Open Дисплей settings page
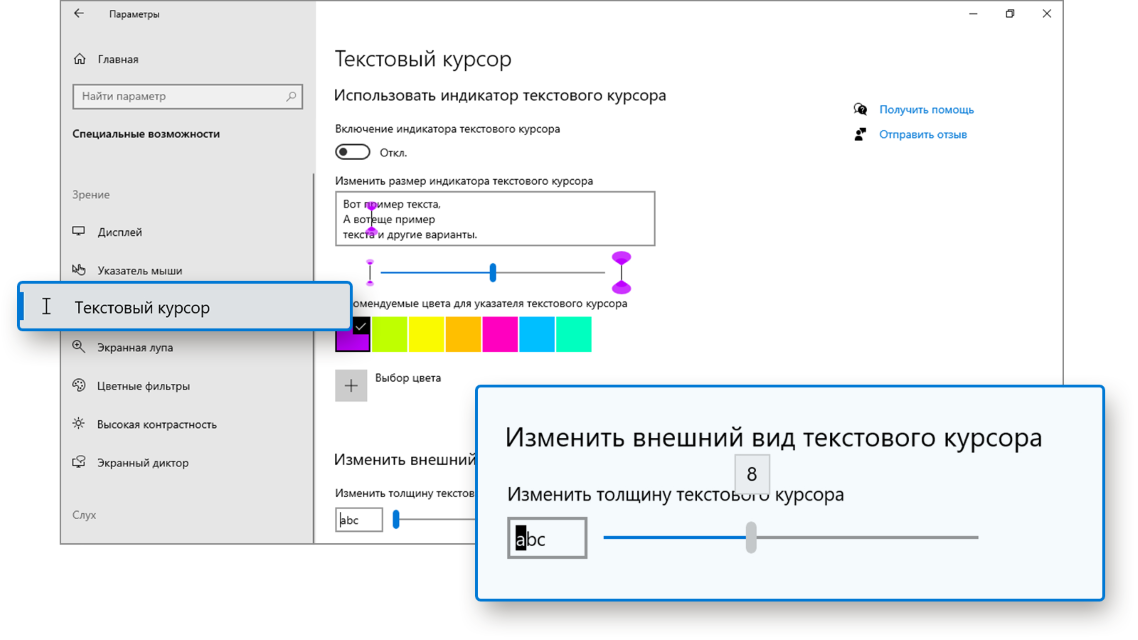Viewport: 1138px width, 640px height. (120, 232)
